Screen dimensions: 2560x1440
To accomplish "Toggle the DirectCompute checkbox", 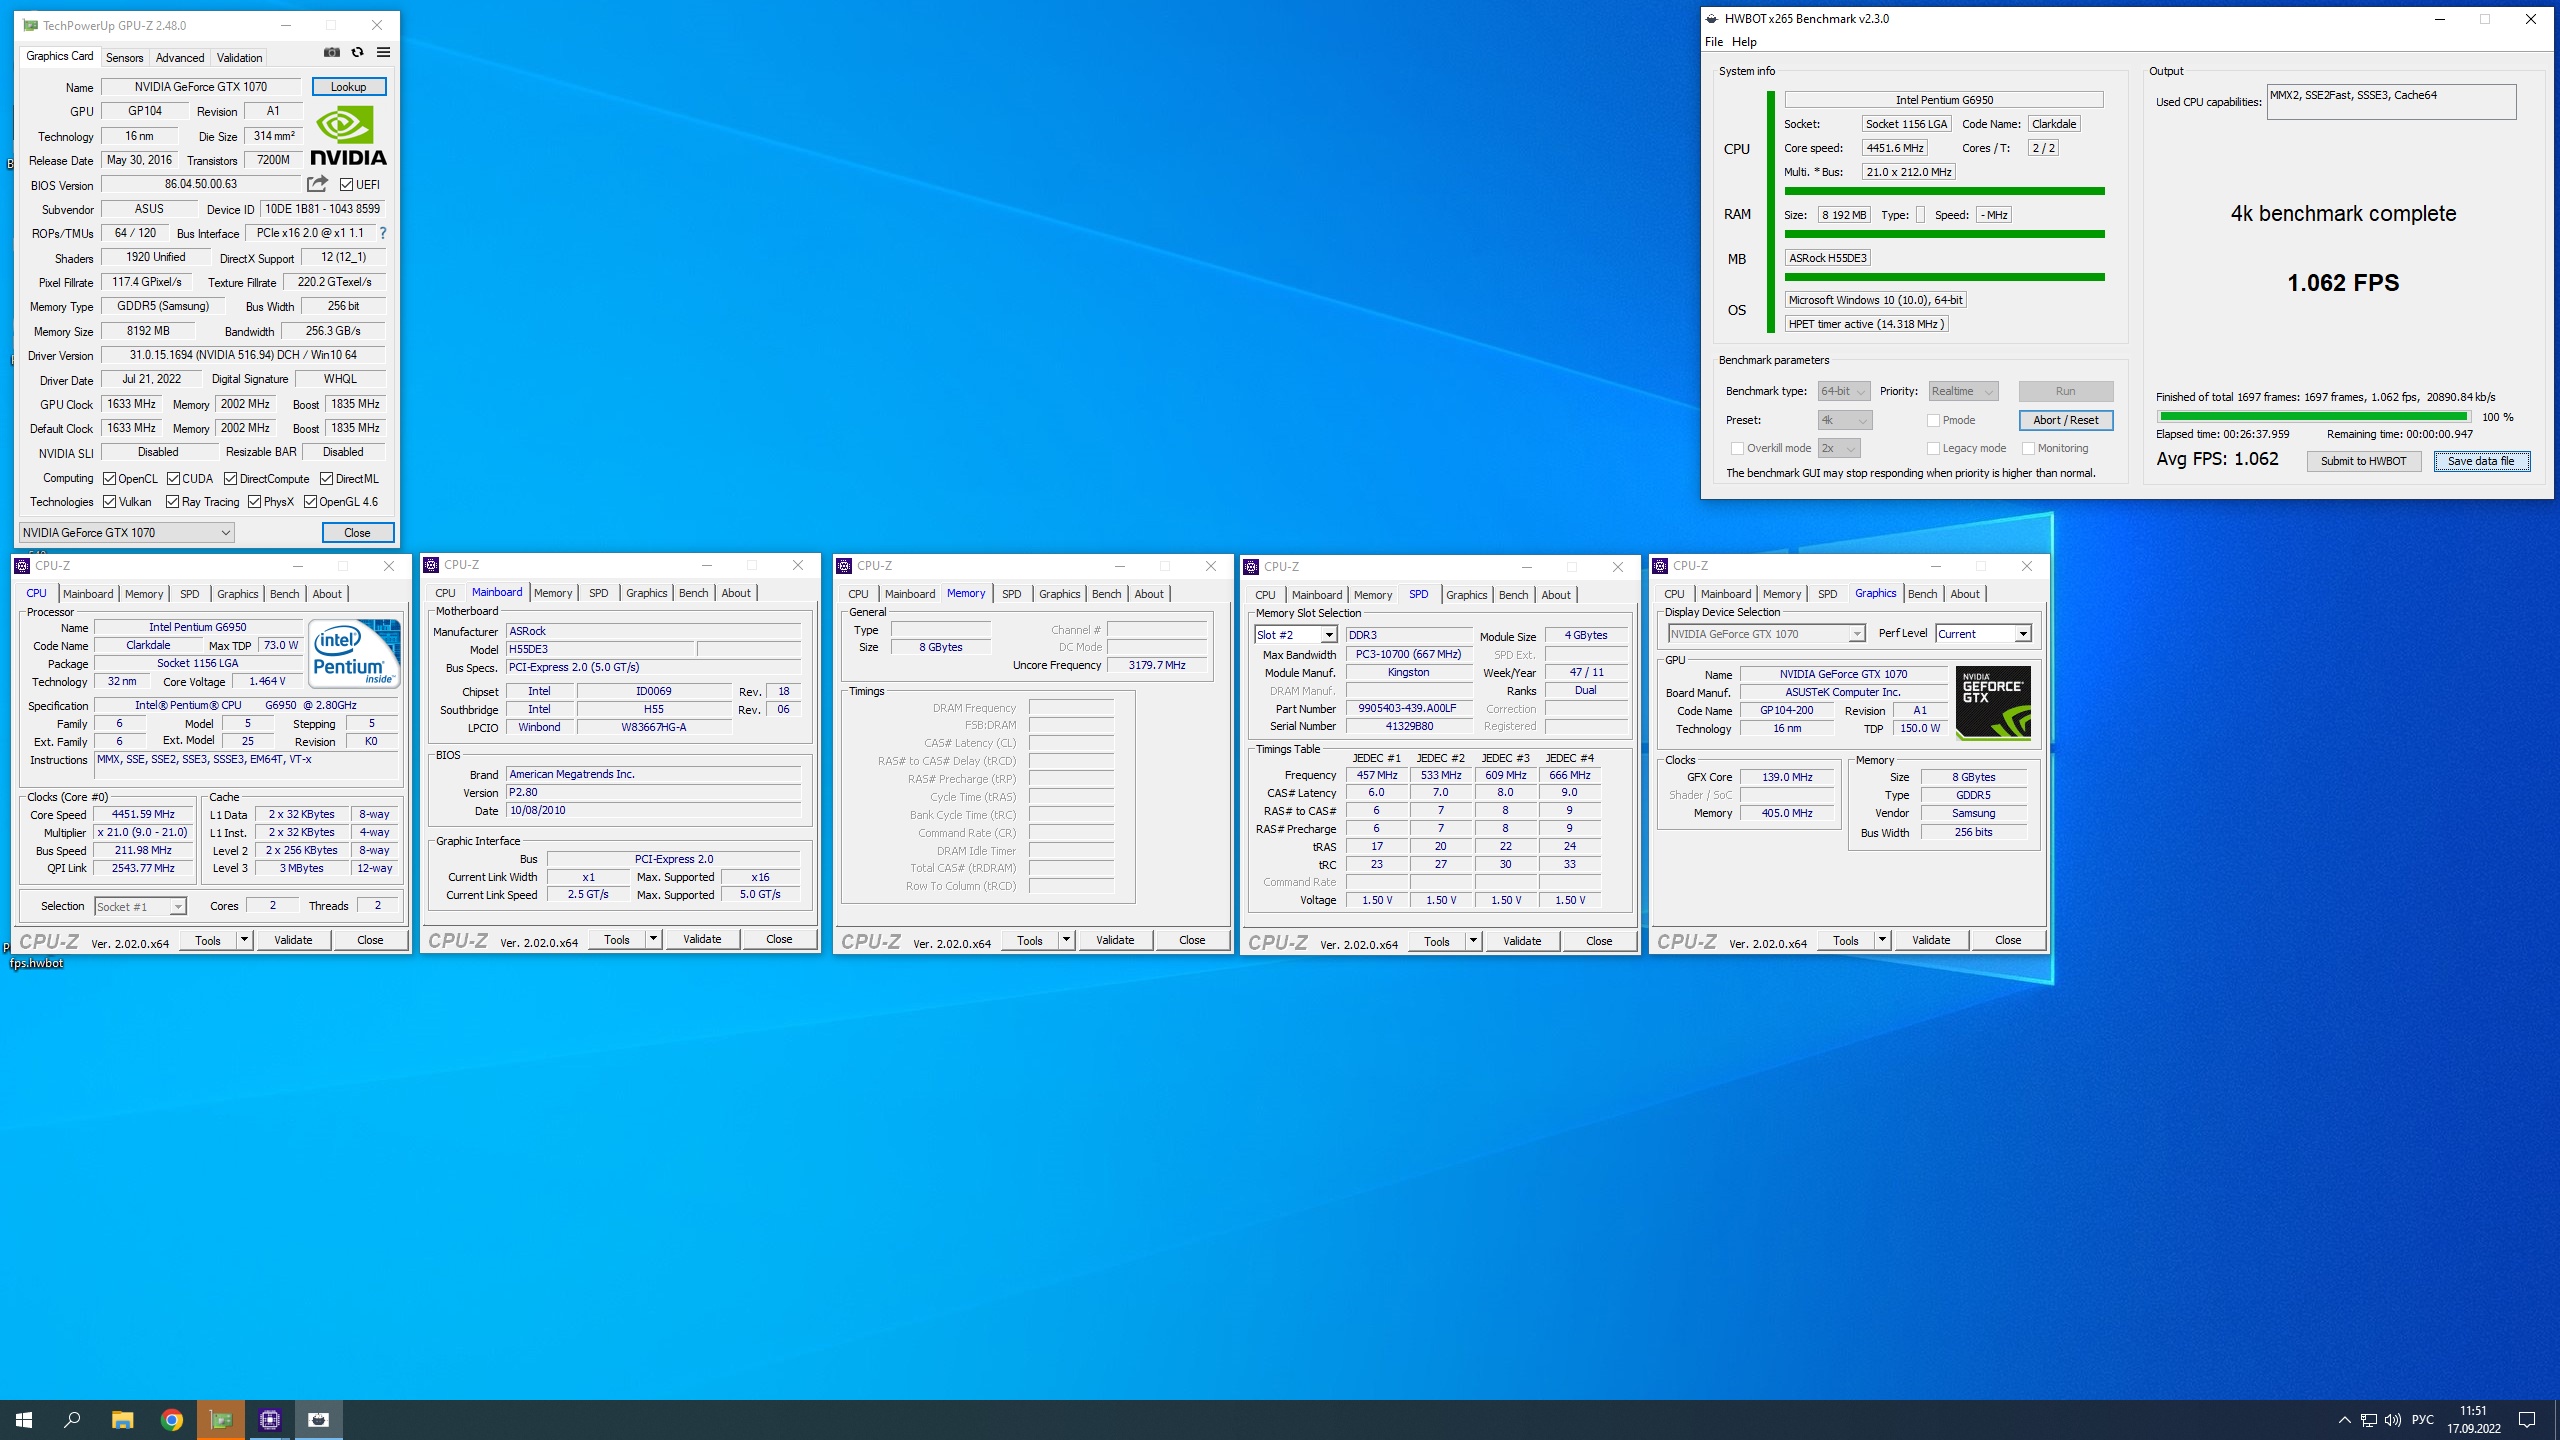I will tap(230, 478).
